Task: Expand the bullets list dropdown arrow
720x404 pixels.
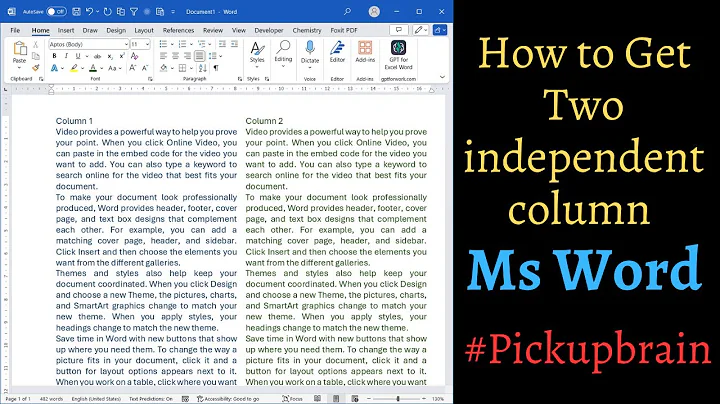Action: (x=172, y=44)
